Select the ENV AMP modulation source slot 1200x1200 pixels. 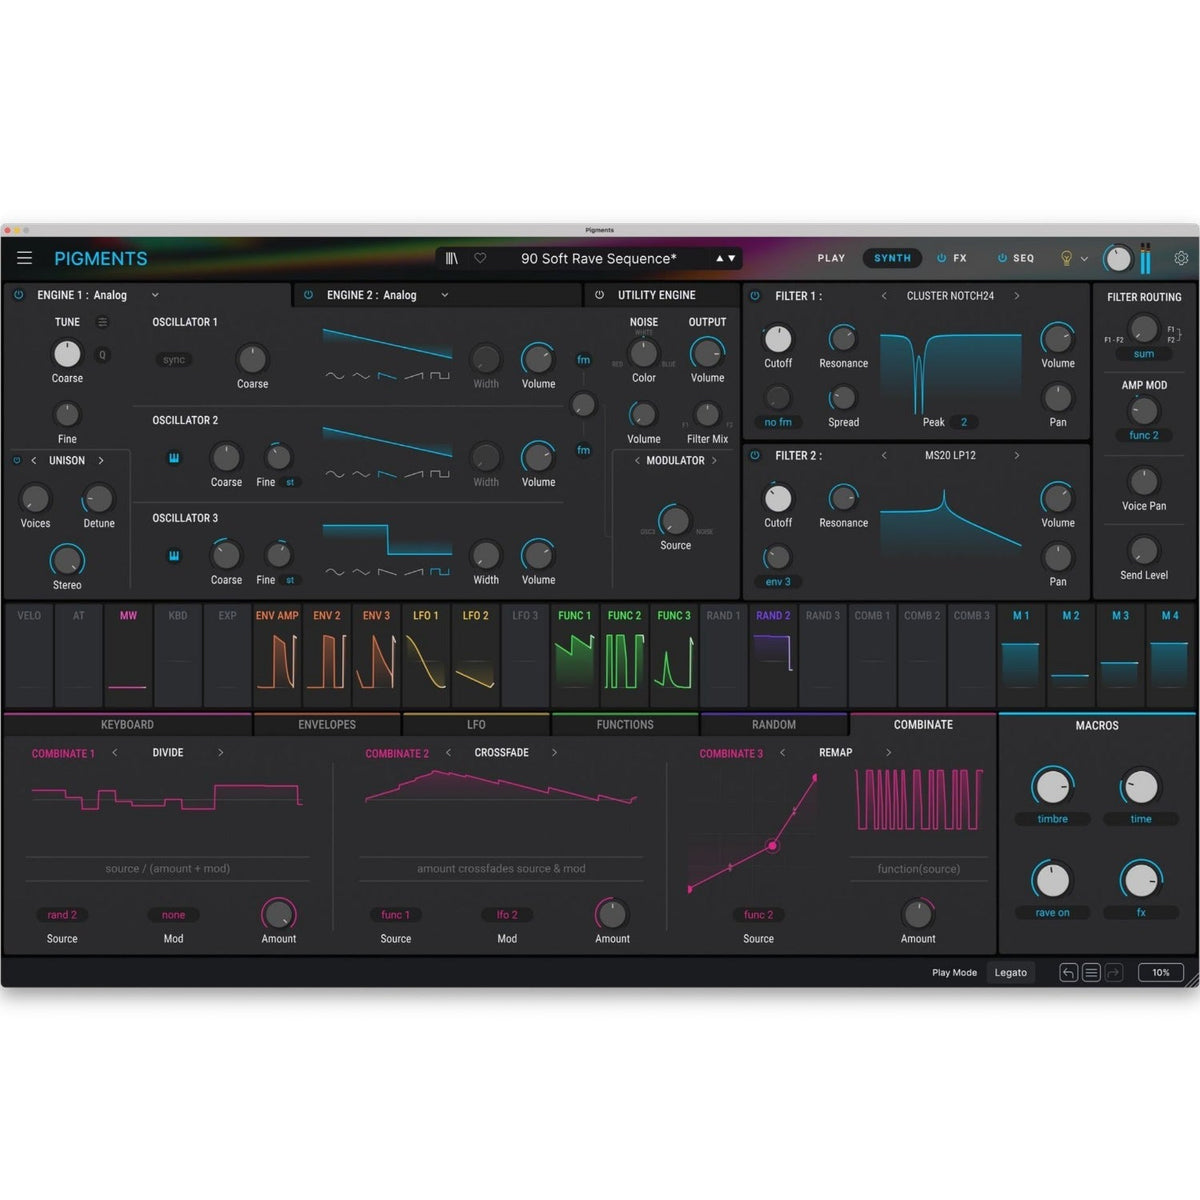(x=277, y=655)
